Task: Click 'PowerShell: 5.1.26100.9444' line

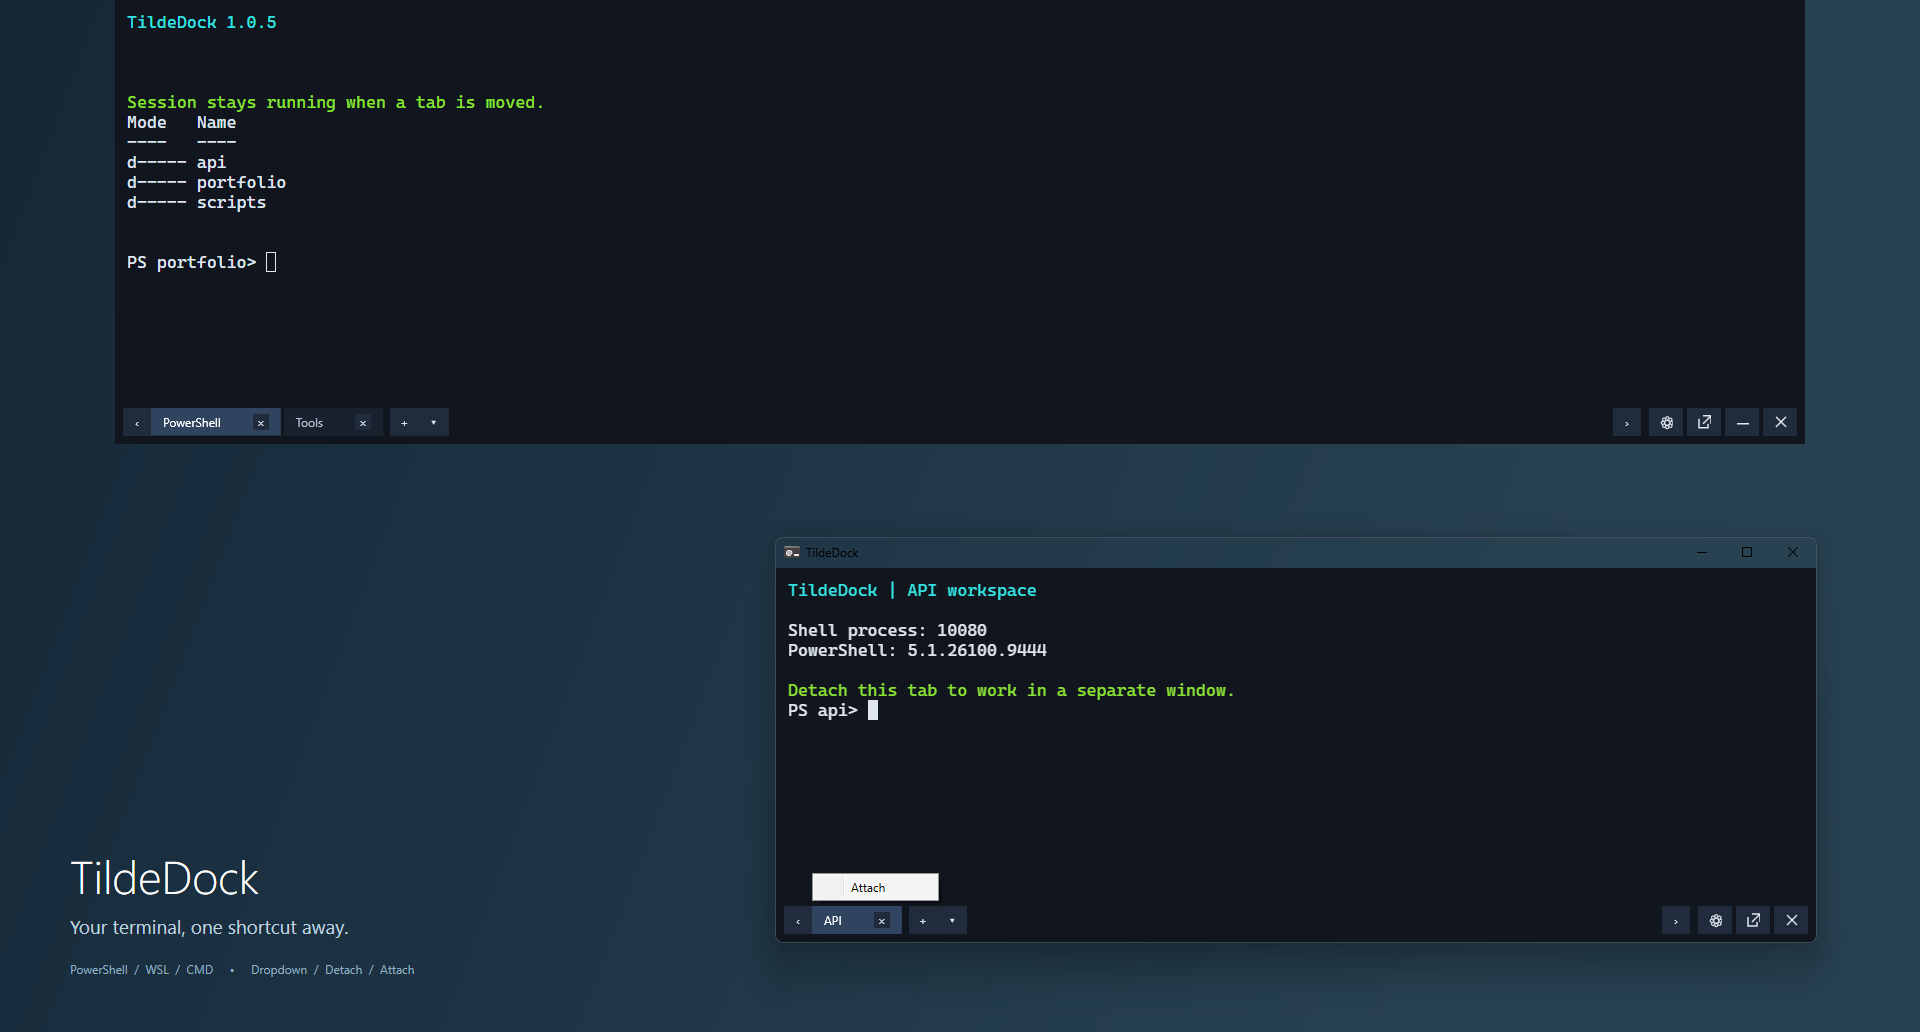Action: (917, 651)
